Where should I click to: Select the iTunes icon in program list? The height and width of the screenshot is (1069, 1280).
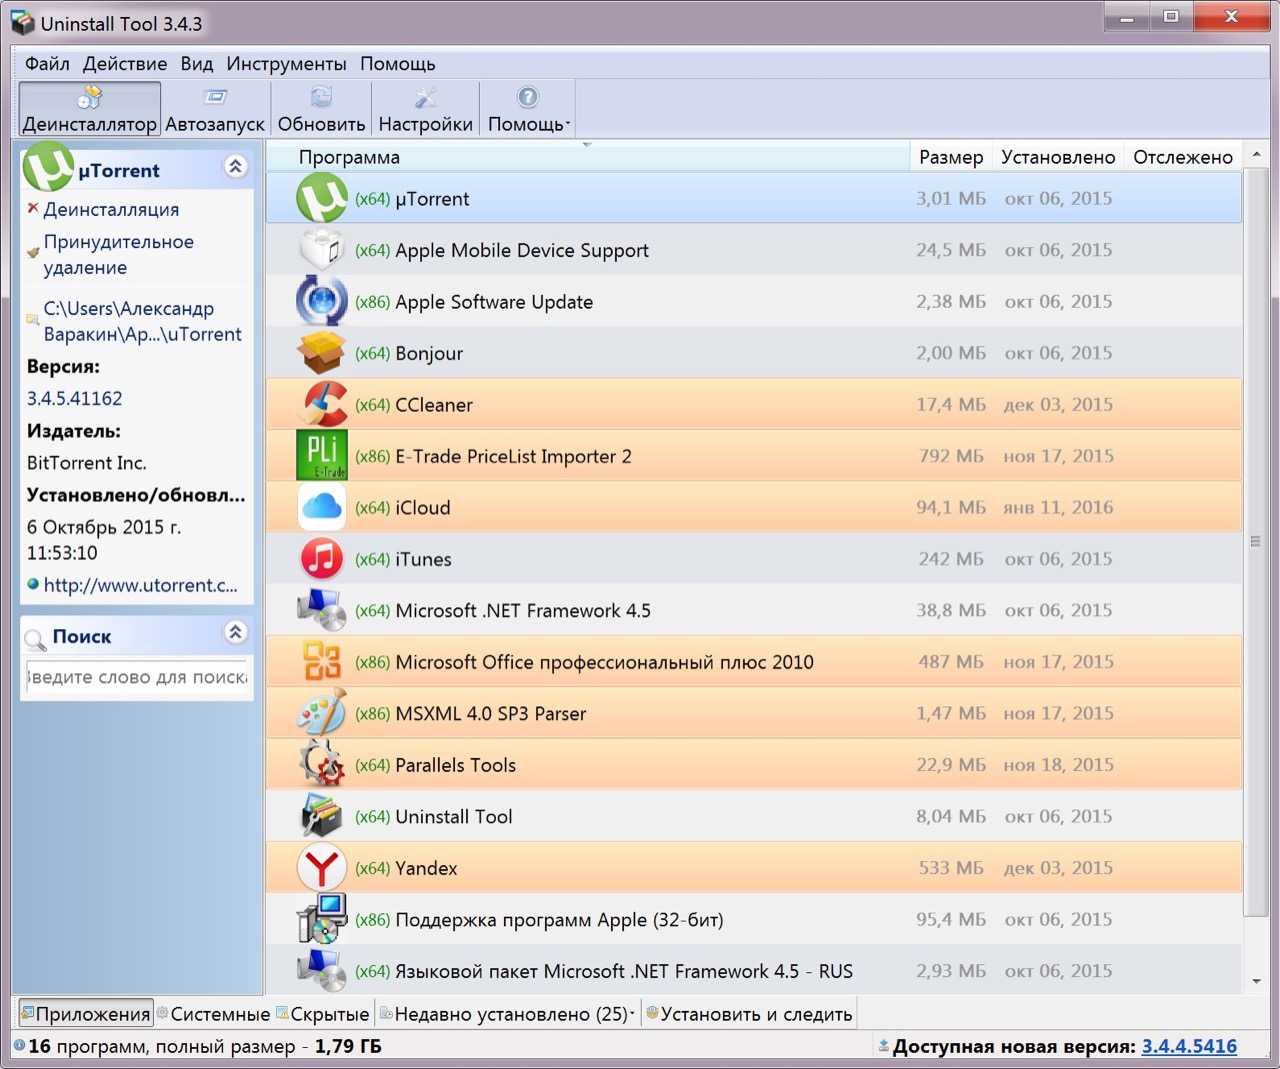tap(322, 559)
